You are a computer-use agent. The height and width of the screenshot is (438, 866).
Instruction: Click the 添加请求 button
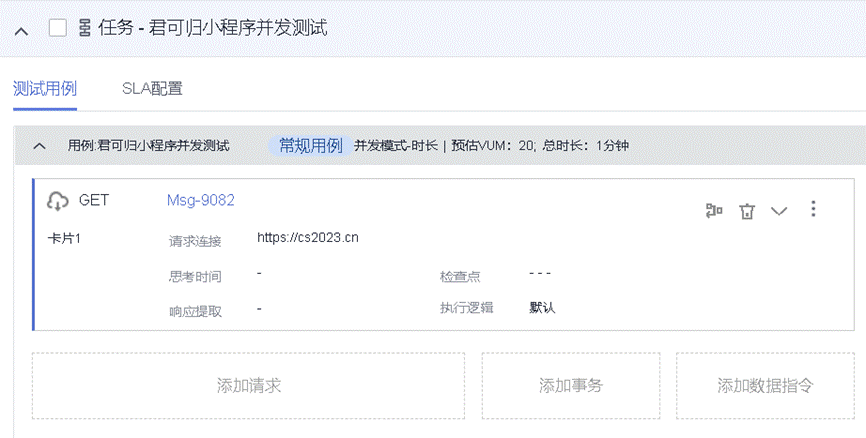[249, 386]
